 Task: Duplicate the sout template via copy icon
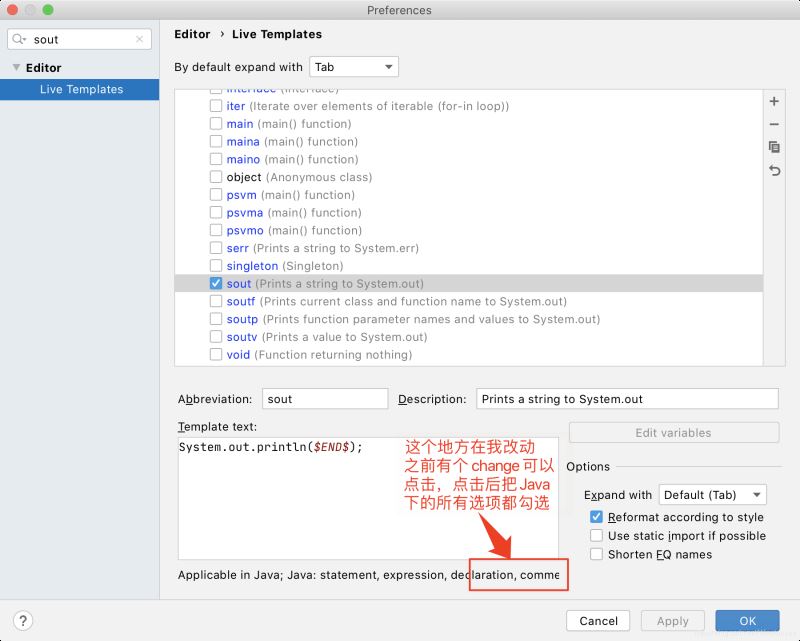coord(774,148)
